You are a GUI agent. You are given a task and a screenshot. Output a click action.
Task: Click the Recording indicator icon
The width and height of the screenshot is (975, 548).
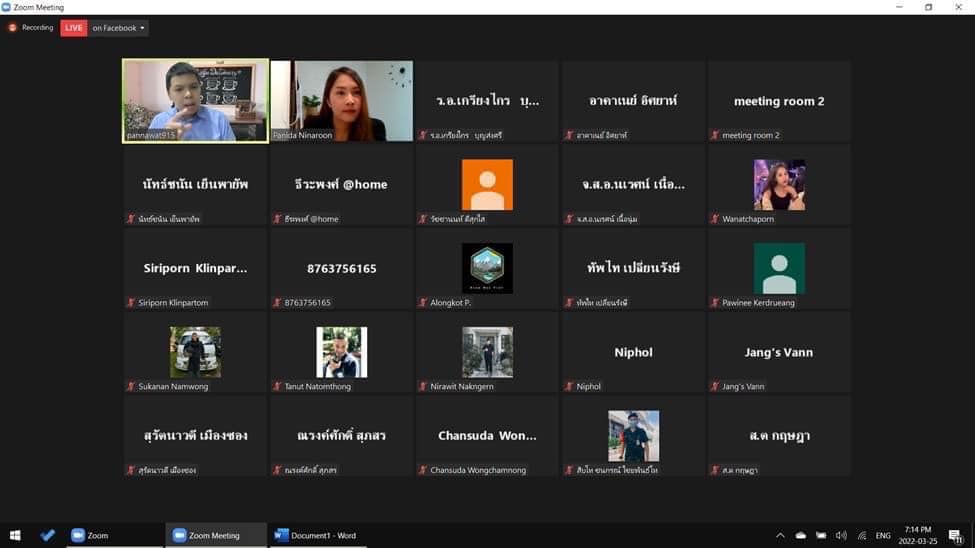13,28
